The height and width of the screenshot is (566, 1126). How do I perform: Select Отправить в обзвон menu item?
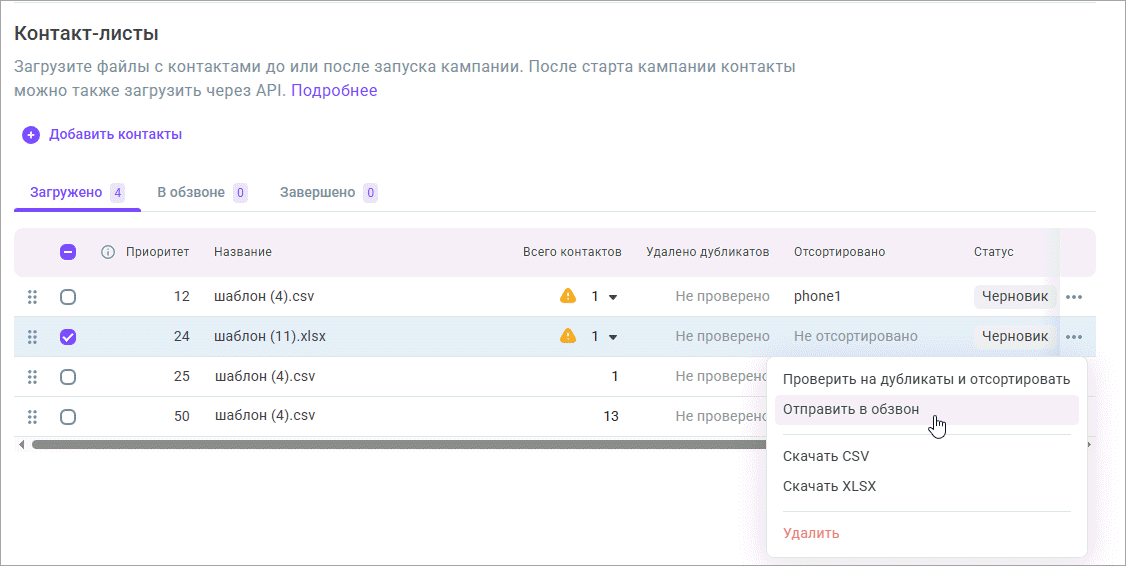[x=851, y=409]
